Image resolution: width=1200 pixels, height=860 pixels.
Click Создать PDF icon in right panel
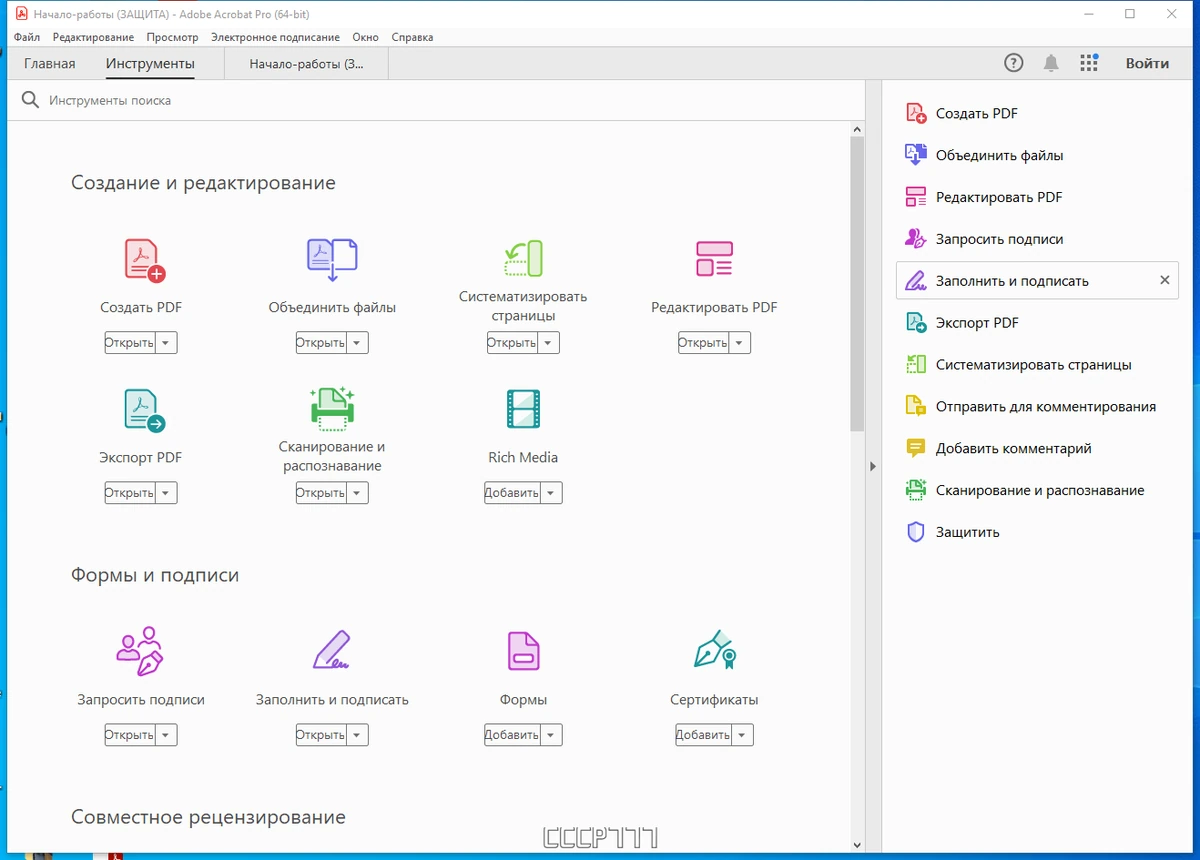(915, 113)
